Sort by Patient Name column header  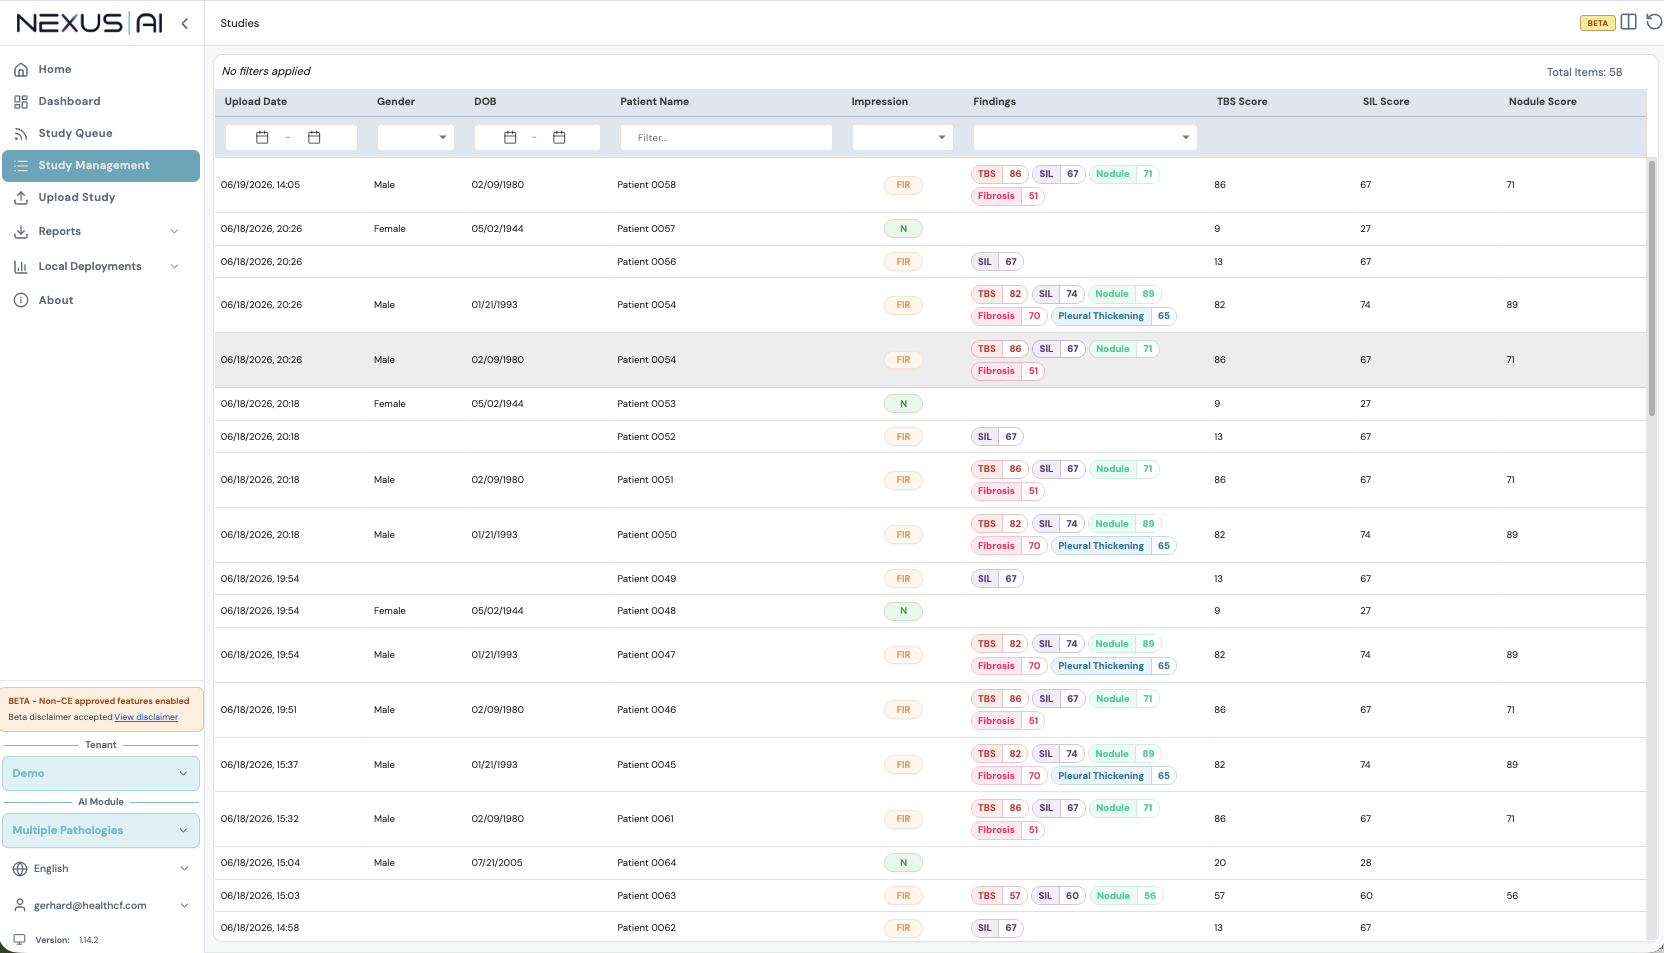654,102
